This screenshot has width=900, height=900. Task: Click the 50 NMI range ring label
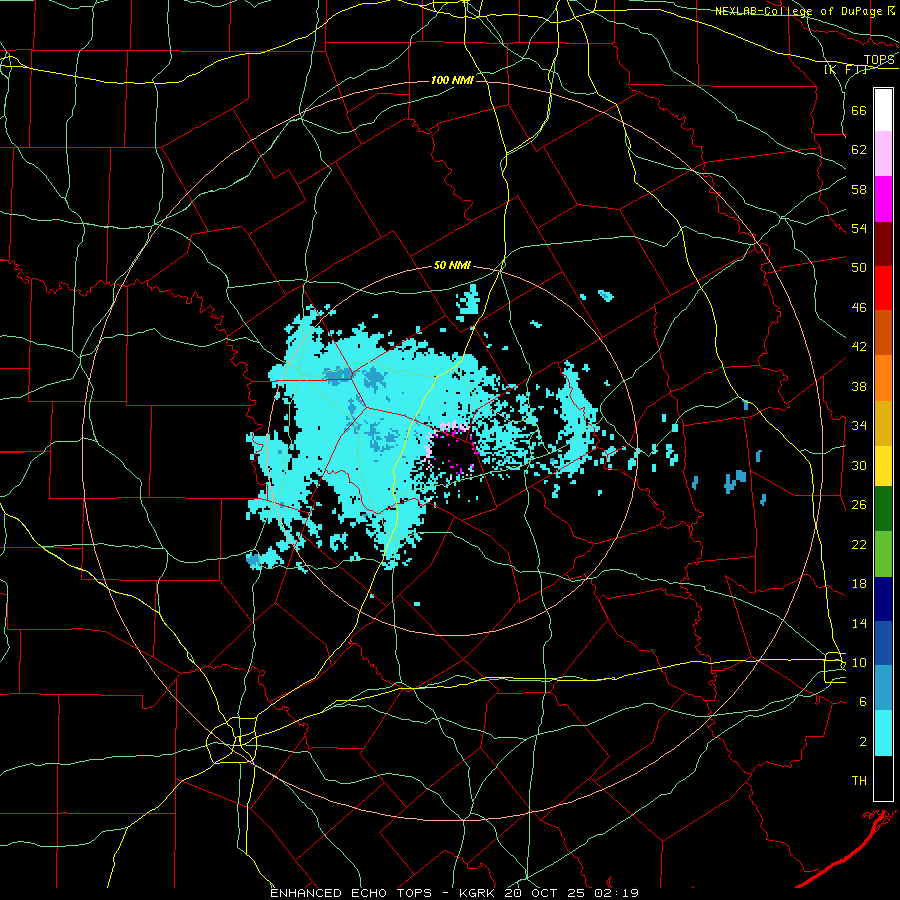click(452, 265)
